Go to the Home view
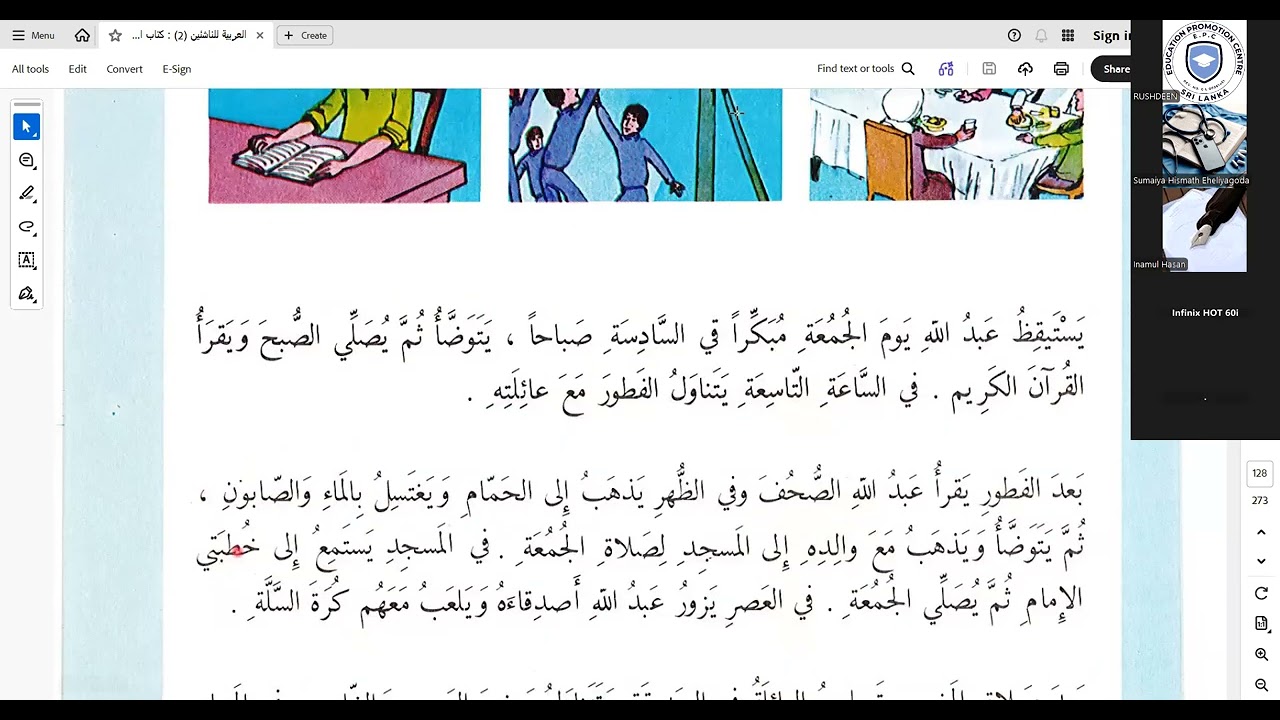 82,35
